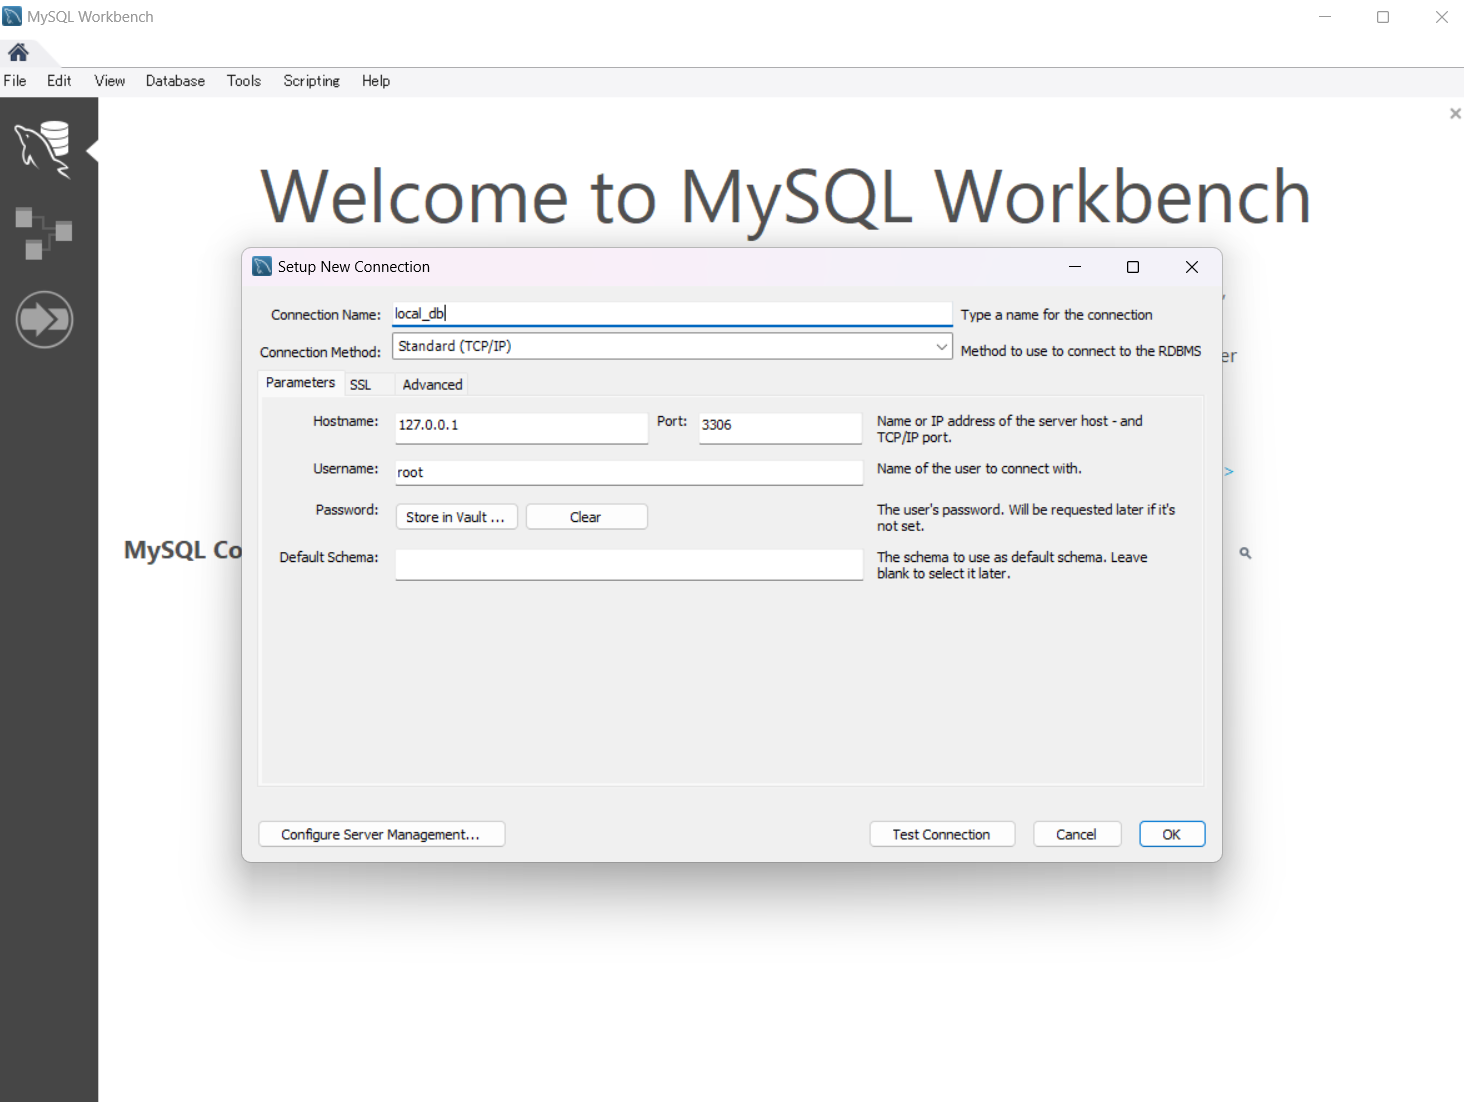The image size is (1464, 1102).
Task: Click the Clear password button
Action: click(x=586, y=517)
